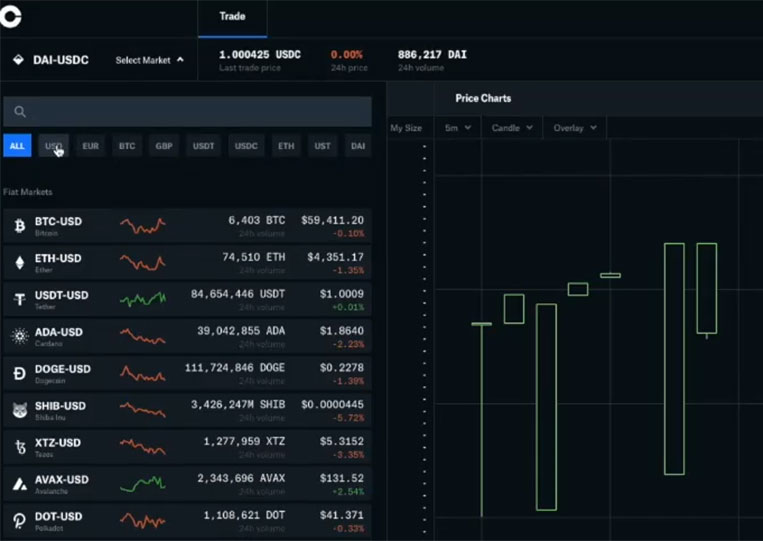Click the 1.000425 USDC last trade price
The width and height of the screenshot is (763, 541).
(x=260, y=54)
